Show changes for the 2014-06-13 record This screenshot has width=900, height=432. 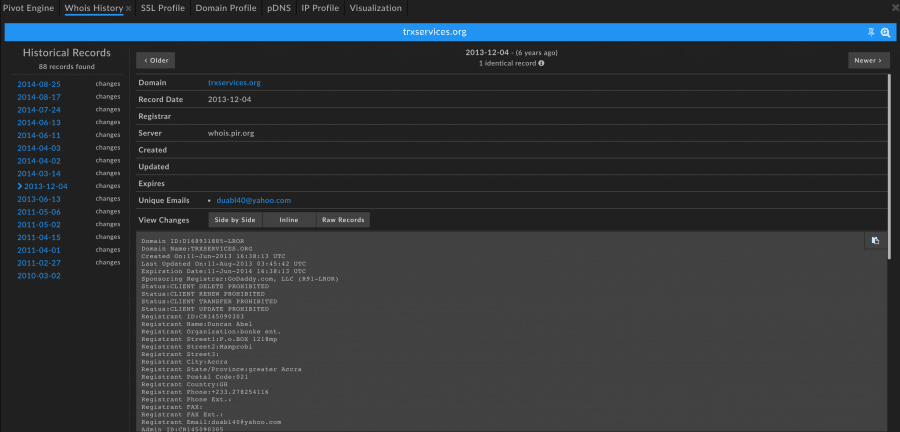point(108,122)
